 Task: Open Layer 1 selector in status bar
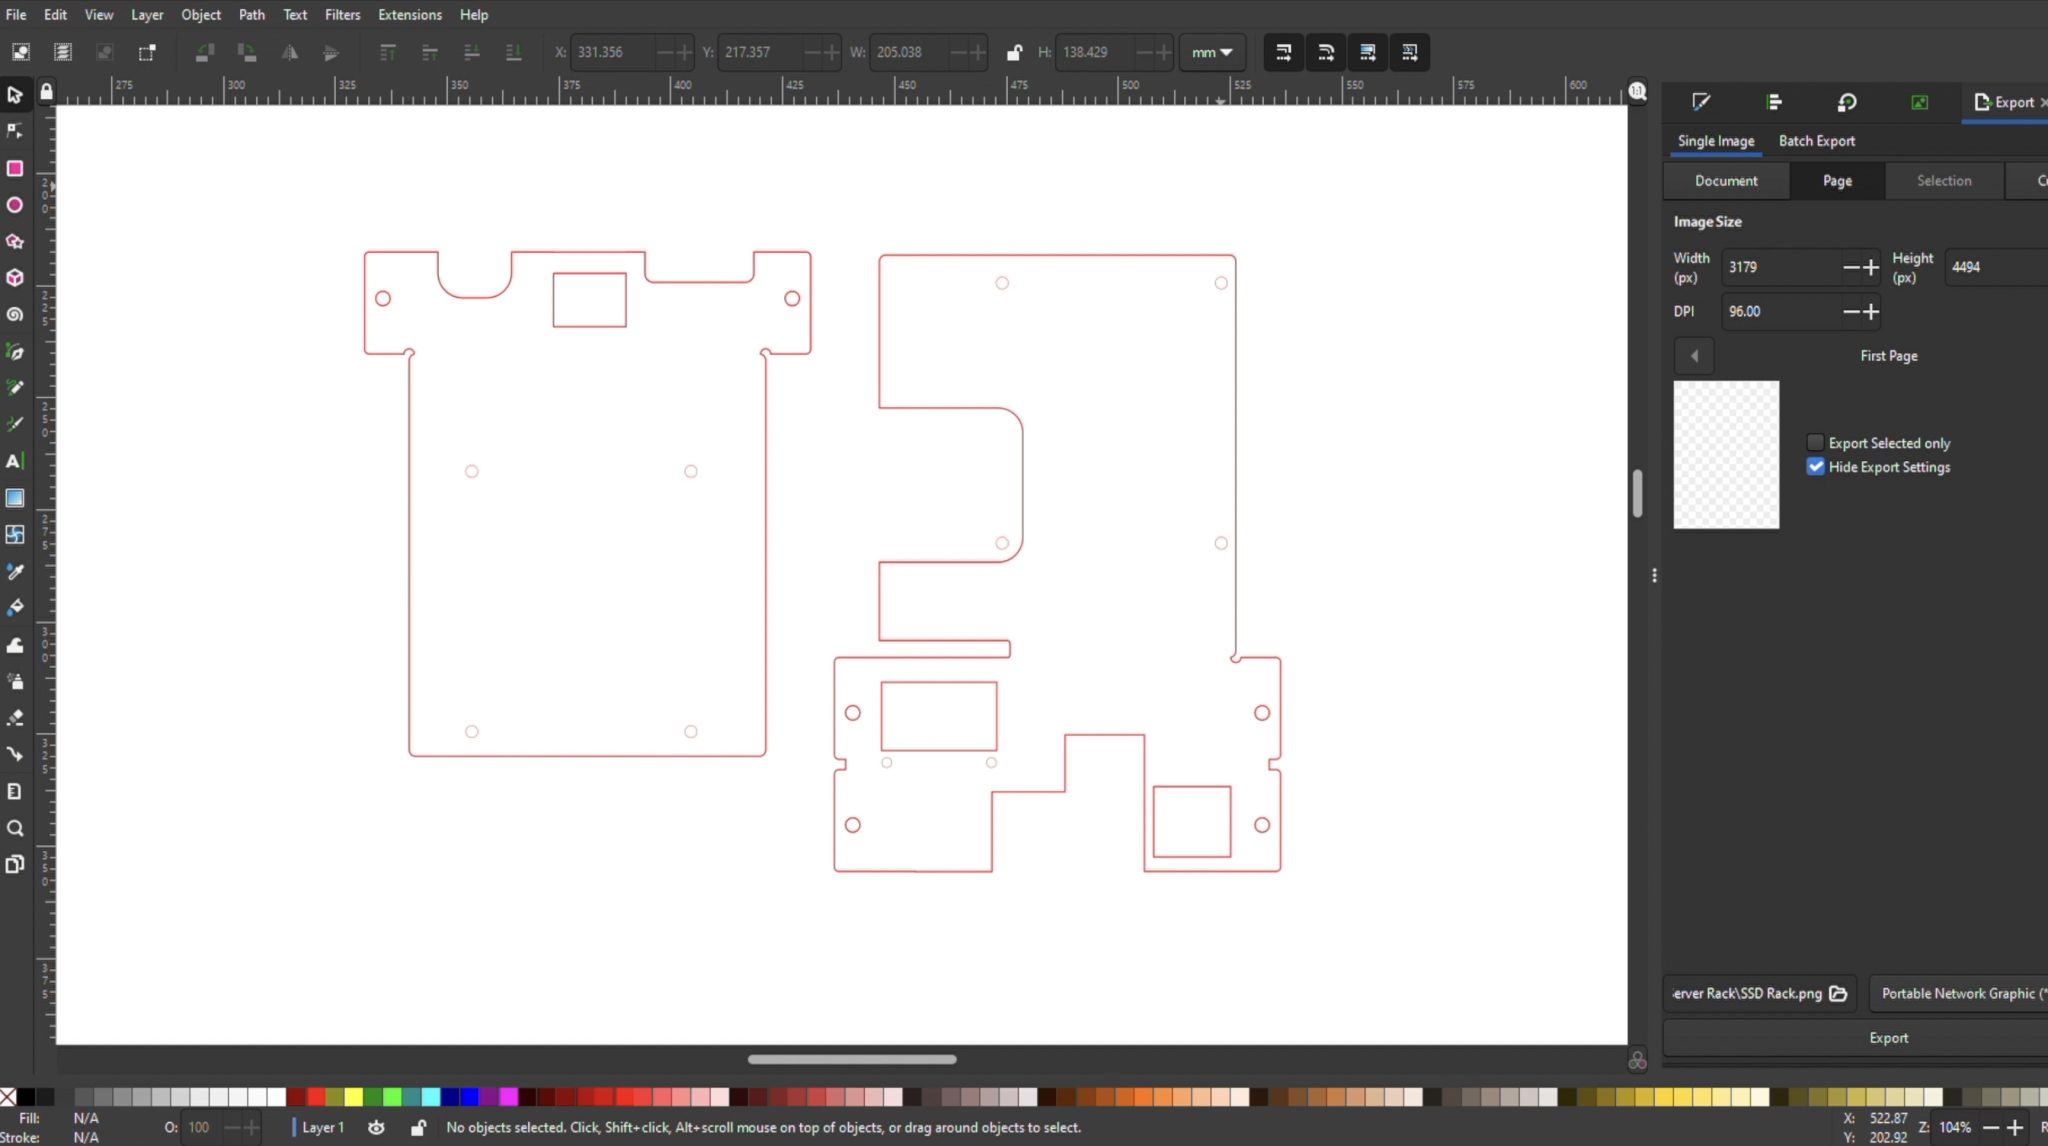coord(322,1127)
